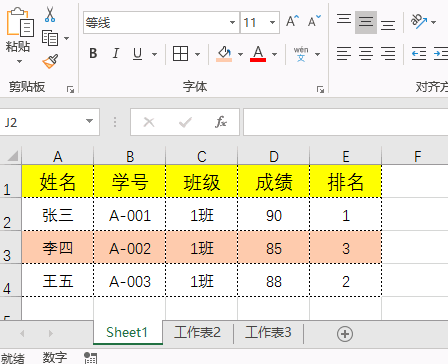448x364 pixels.
Task: Apply red font color with the A icon
Action: [258, 53]
